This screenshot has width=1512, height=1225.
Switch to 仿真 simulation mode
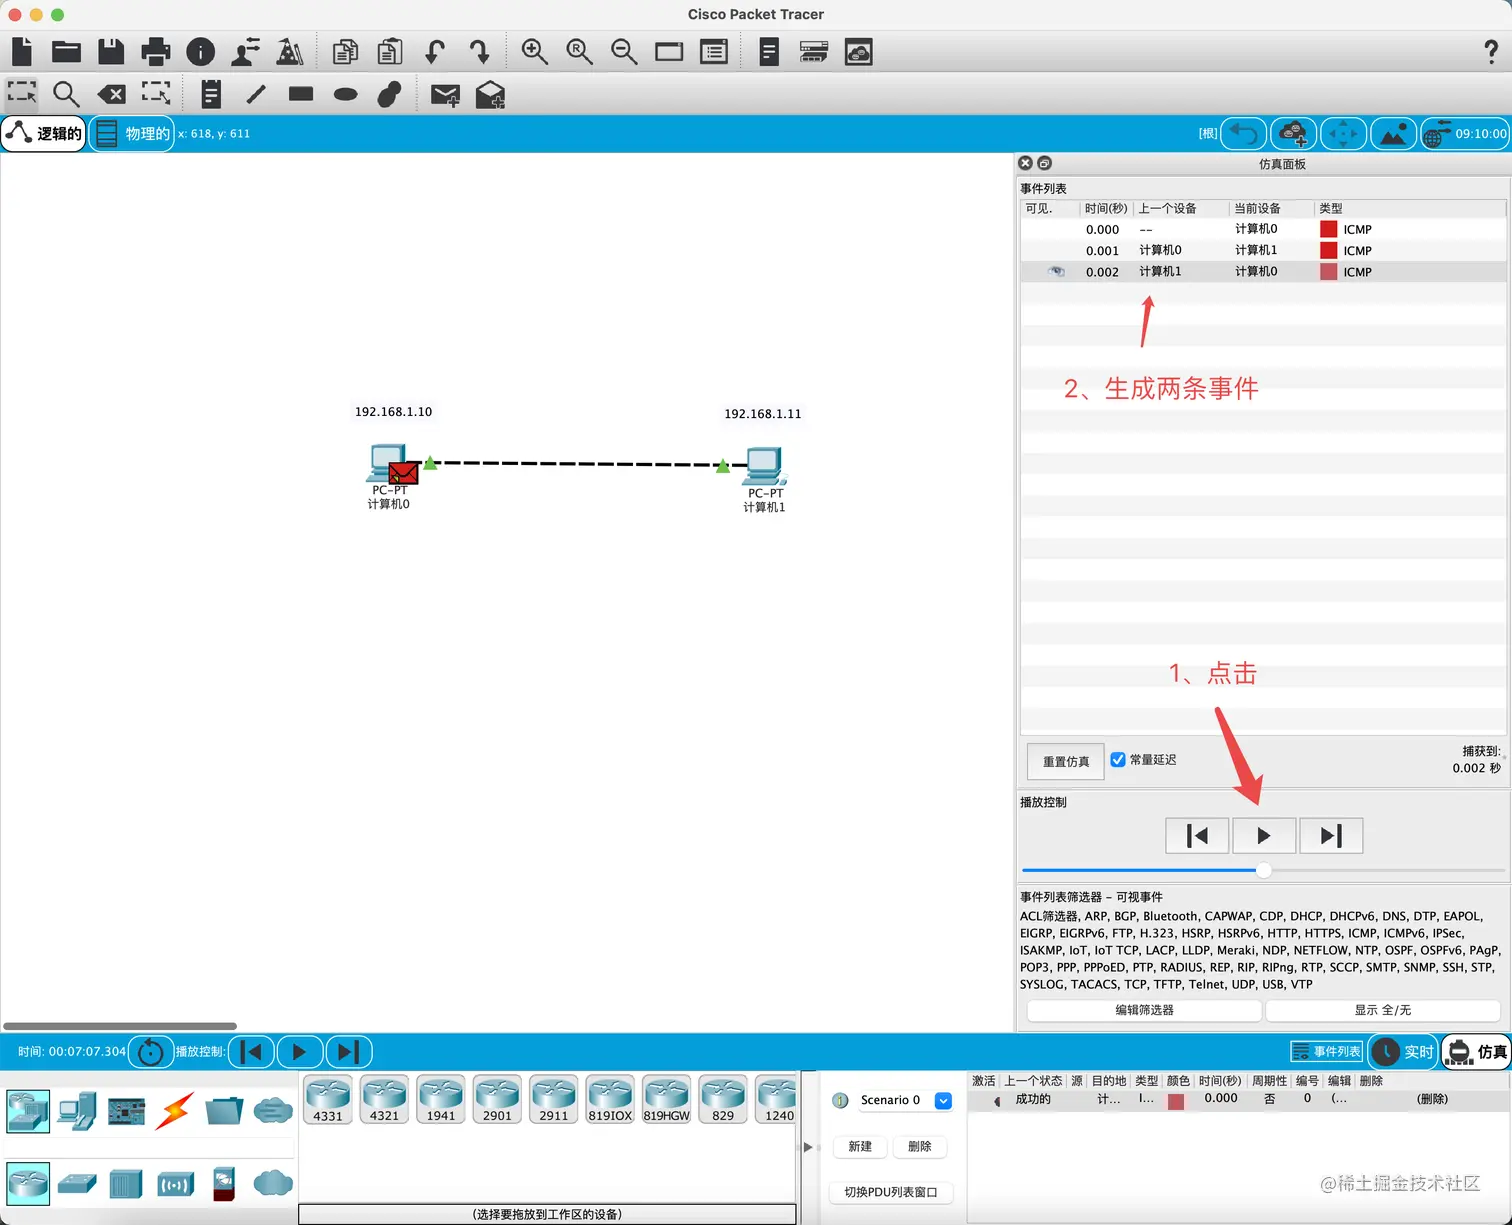click(x=1477, y=1051)
